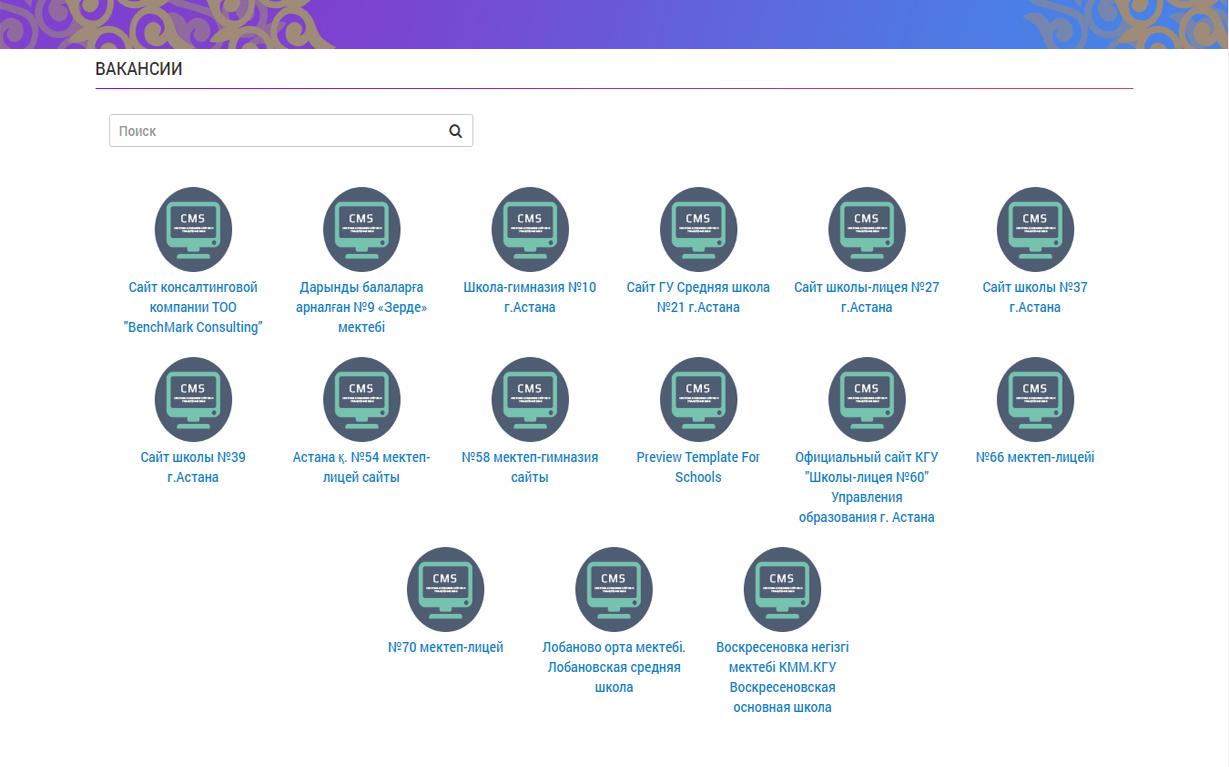Open CMS icon above Средняя школа №21
The height and width of the screenshot is (767, 1229).
pos(698,228)
